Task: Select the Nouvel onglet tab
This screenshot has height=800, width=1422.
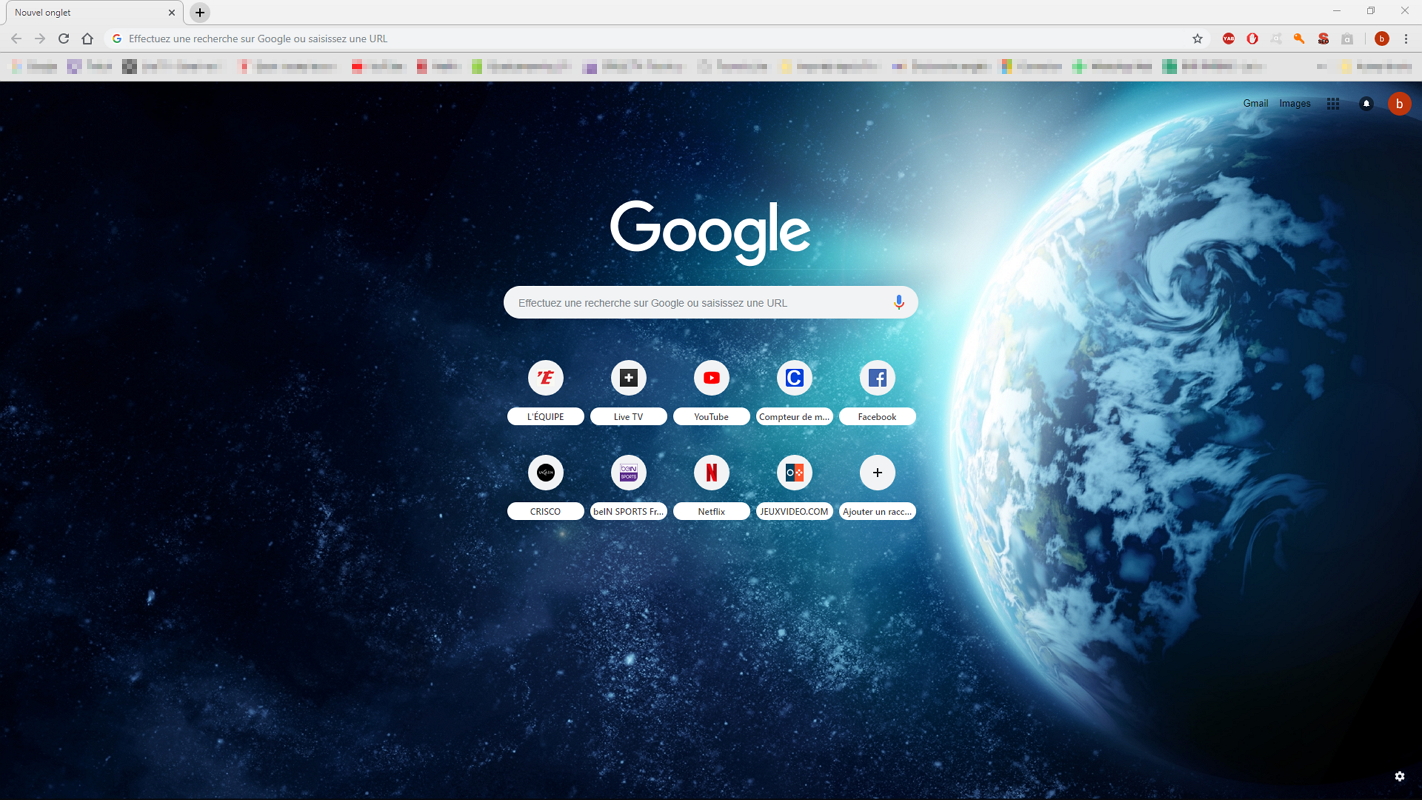Action: tap(94, 13)
